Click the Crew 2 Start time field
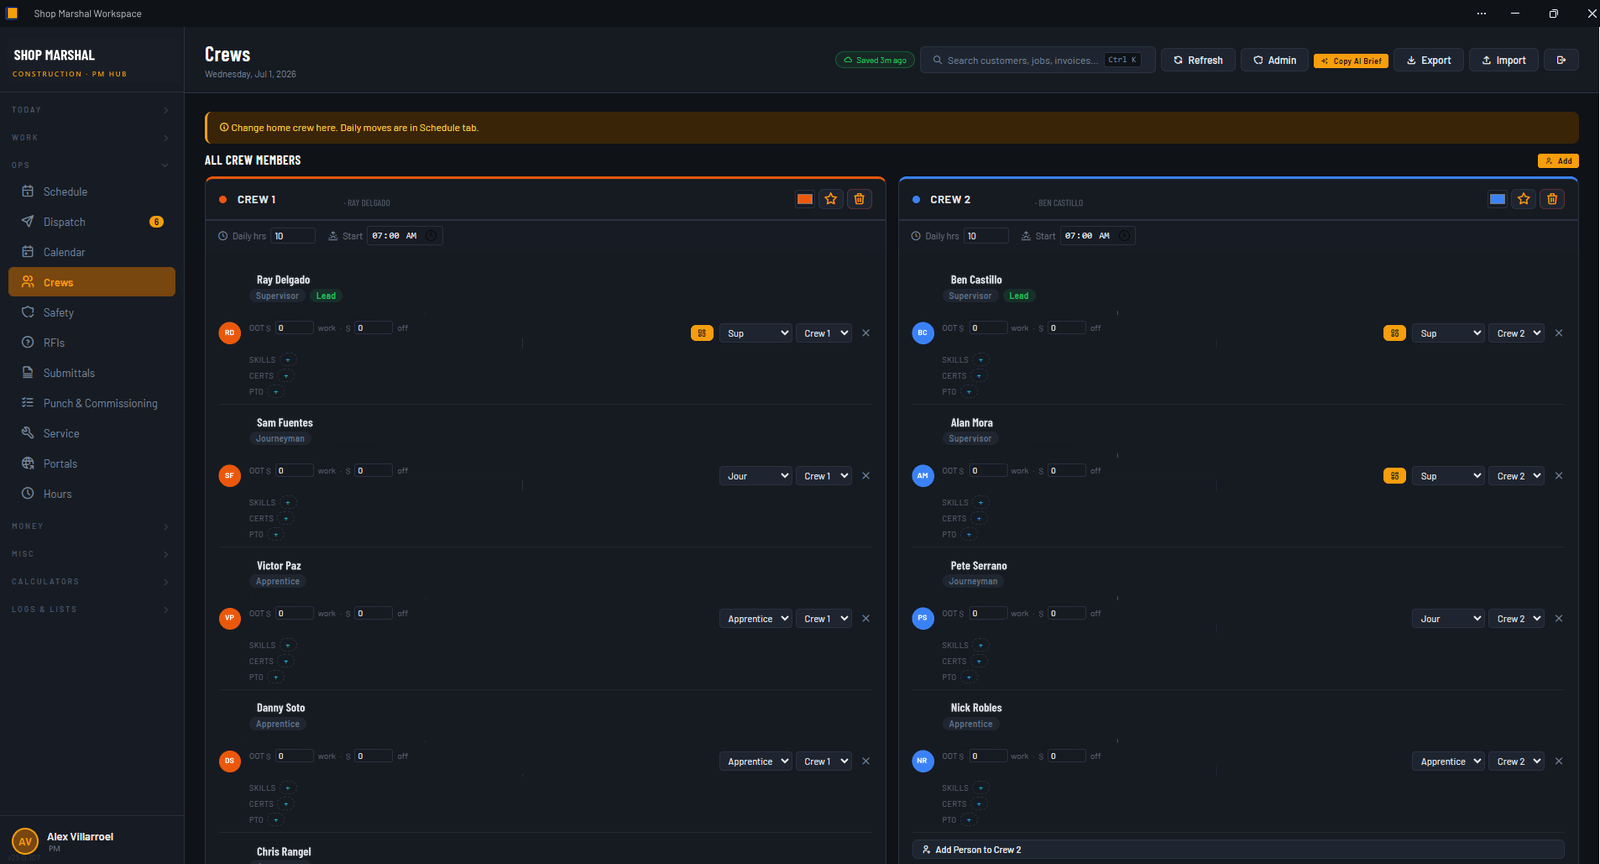 tap(1097, 236)
